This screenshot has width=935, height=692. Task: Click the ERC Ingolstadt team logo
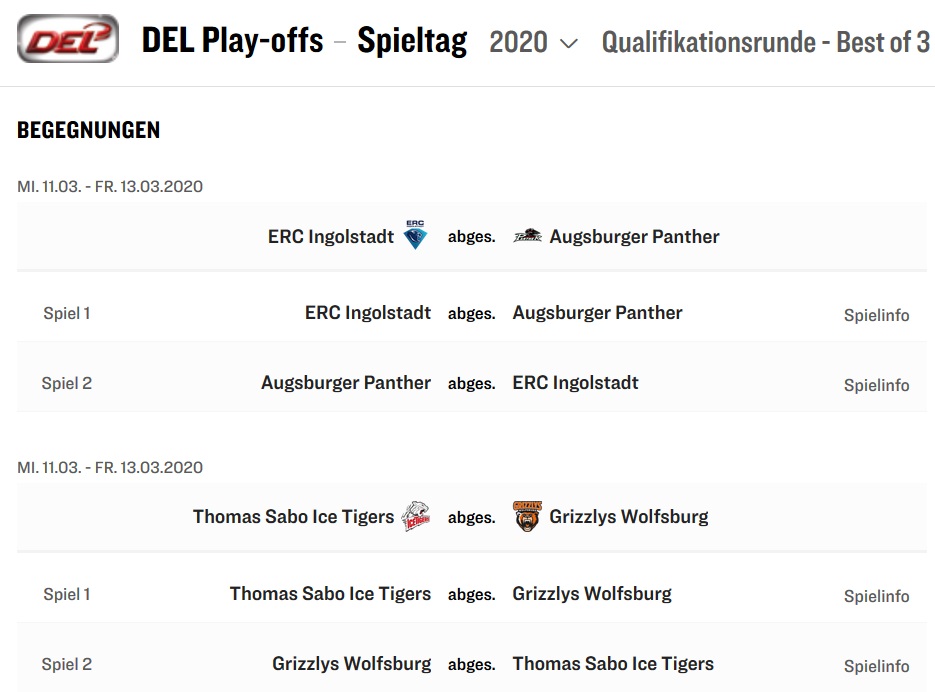point(415,234)
